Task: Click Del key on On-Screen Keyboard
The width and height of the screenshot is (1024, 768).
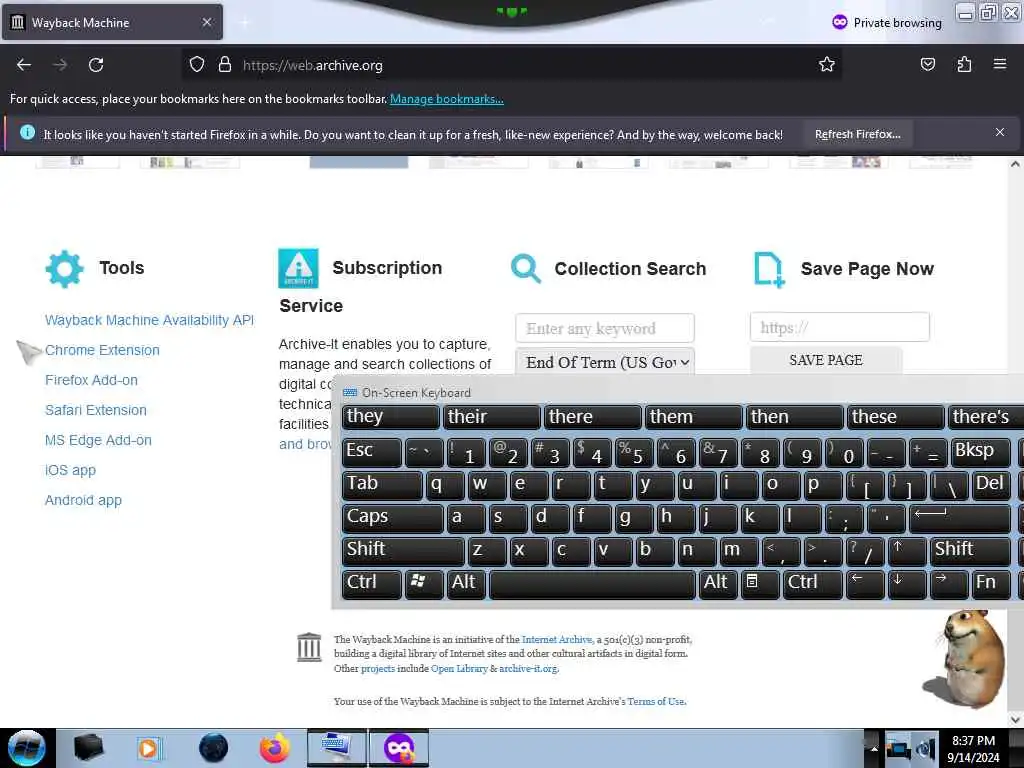Action: click(x=991, y=485)
